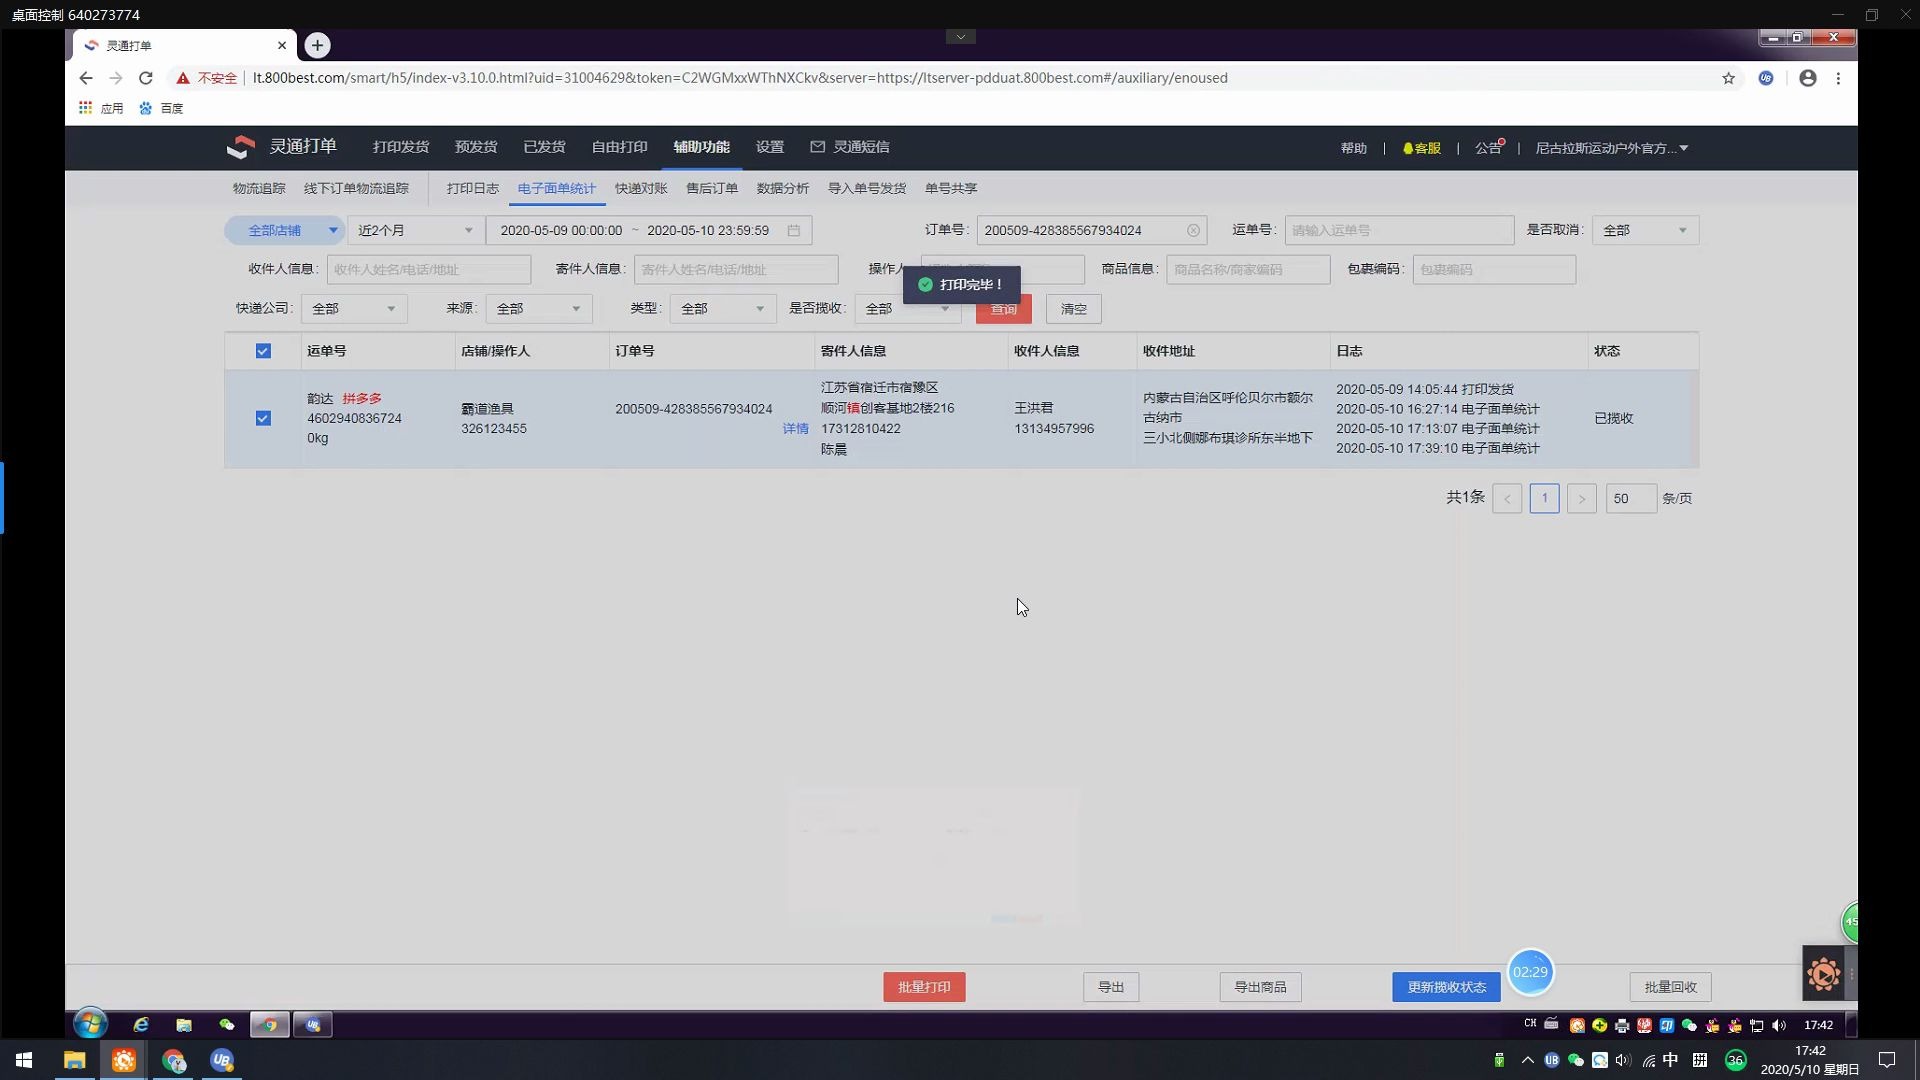Image resolution: width=1920 pixels, height=1080 pixels.
Task: Click 批量打印 button
Action: [924, 987]
